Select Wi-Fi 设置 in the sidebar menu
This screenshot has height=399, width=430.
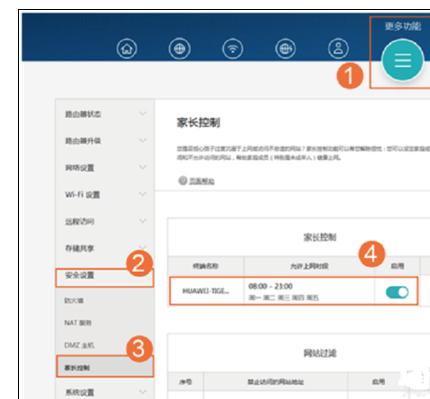click(x=82, y=194)
